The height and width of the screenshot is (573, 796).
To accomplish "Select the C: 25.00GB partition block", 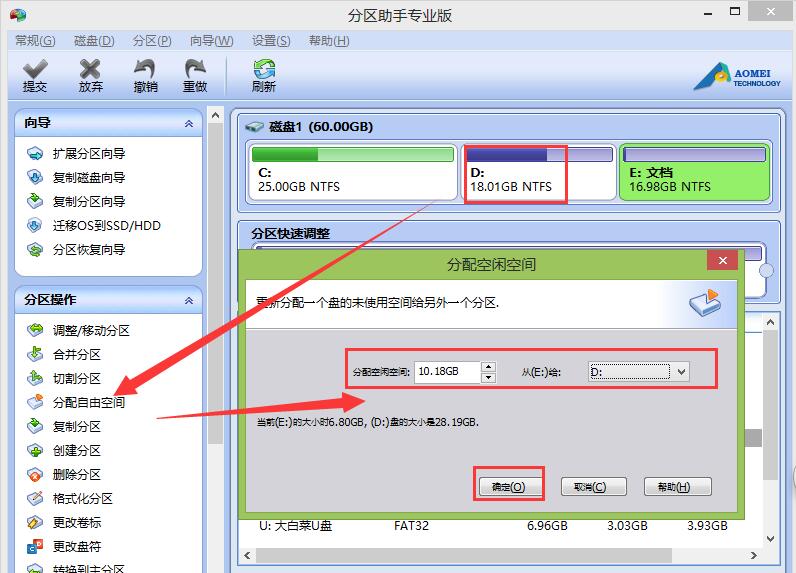I will (x=353, y=173).
